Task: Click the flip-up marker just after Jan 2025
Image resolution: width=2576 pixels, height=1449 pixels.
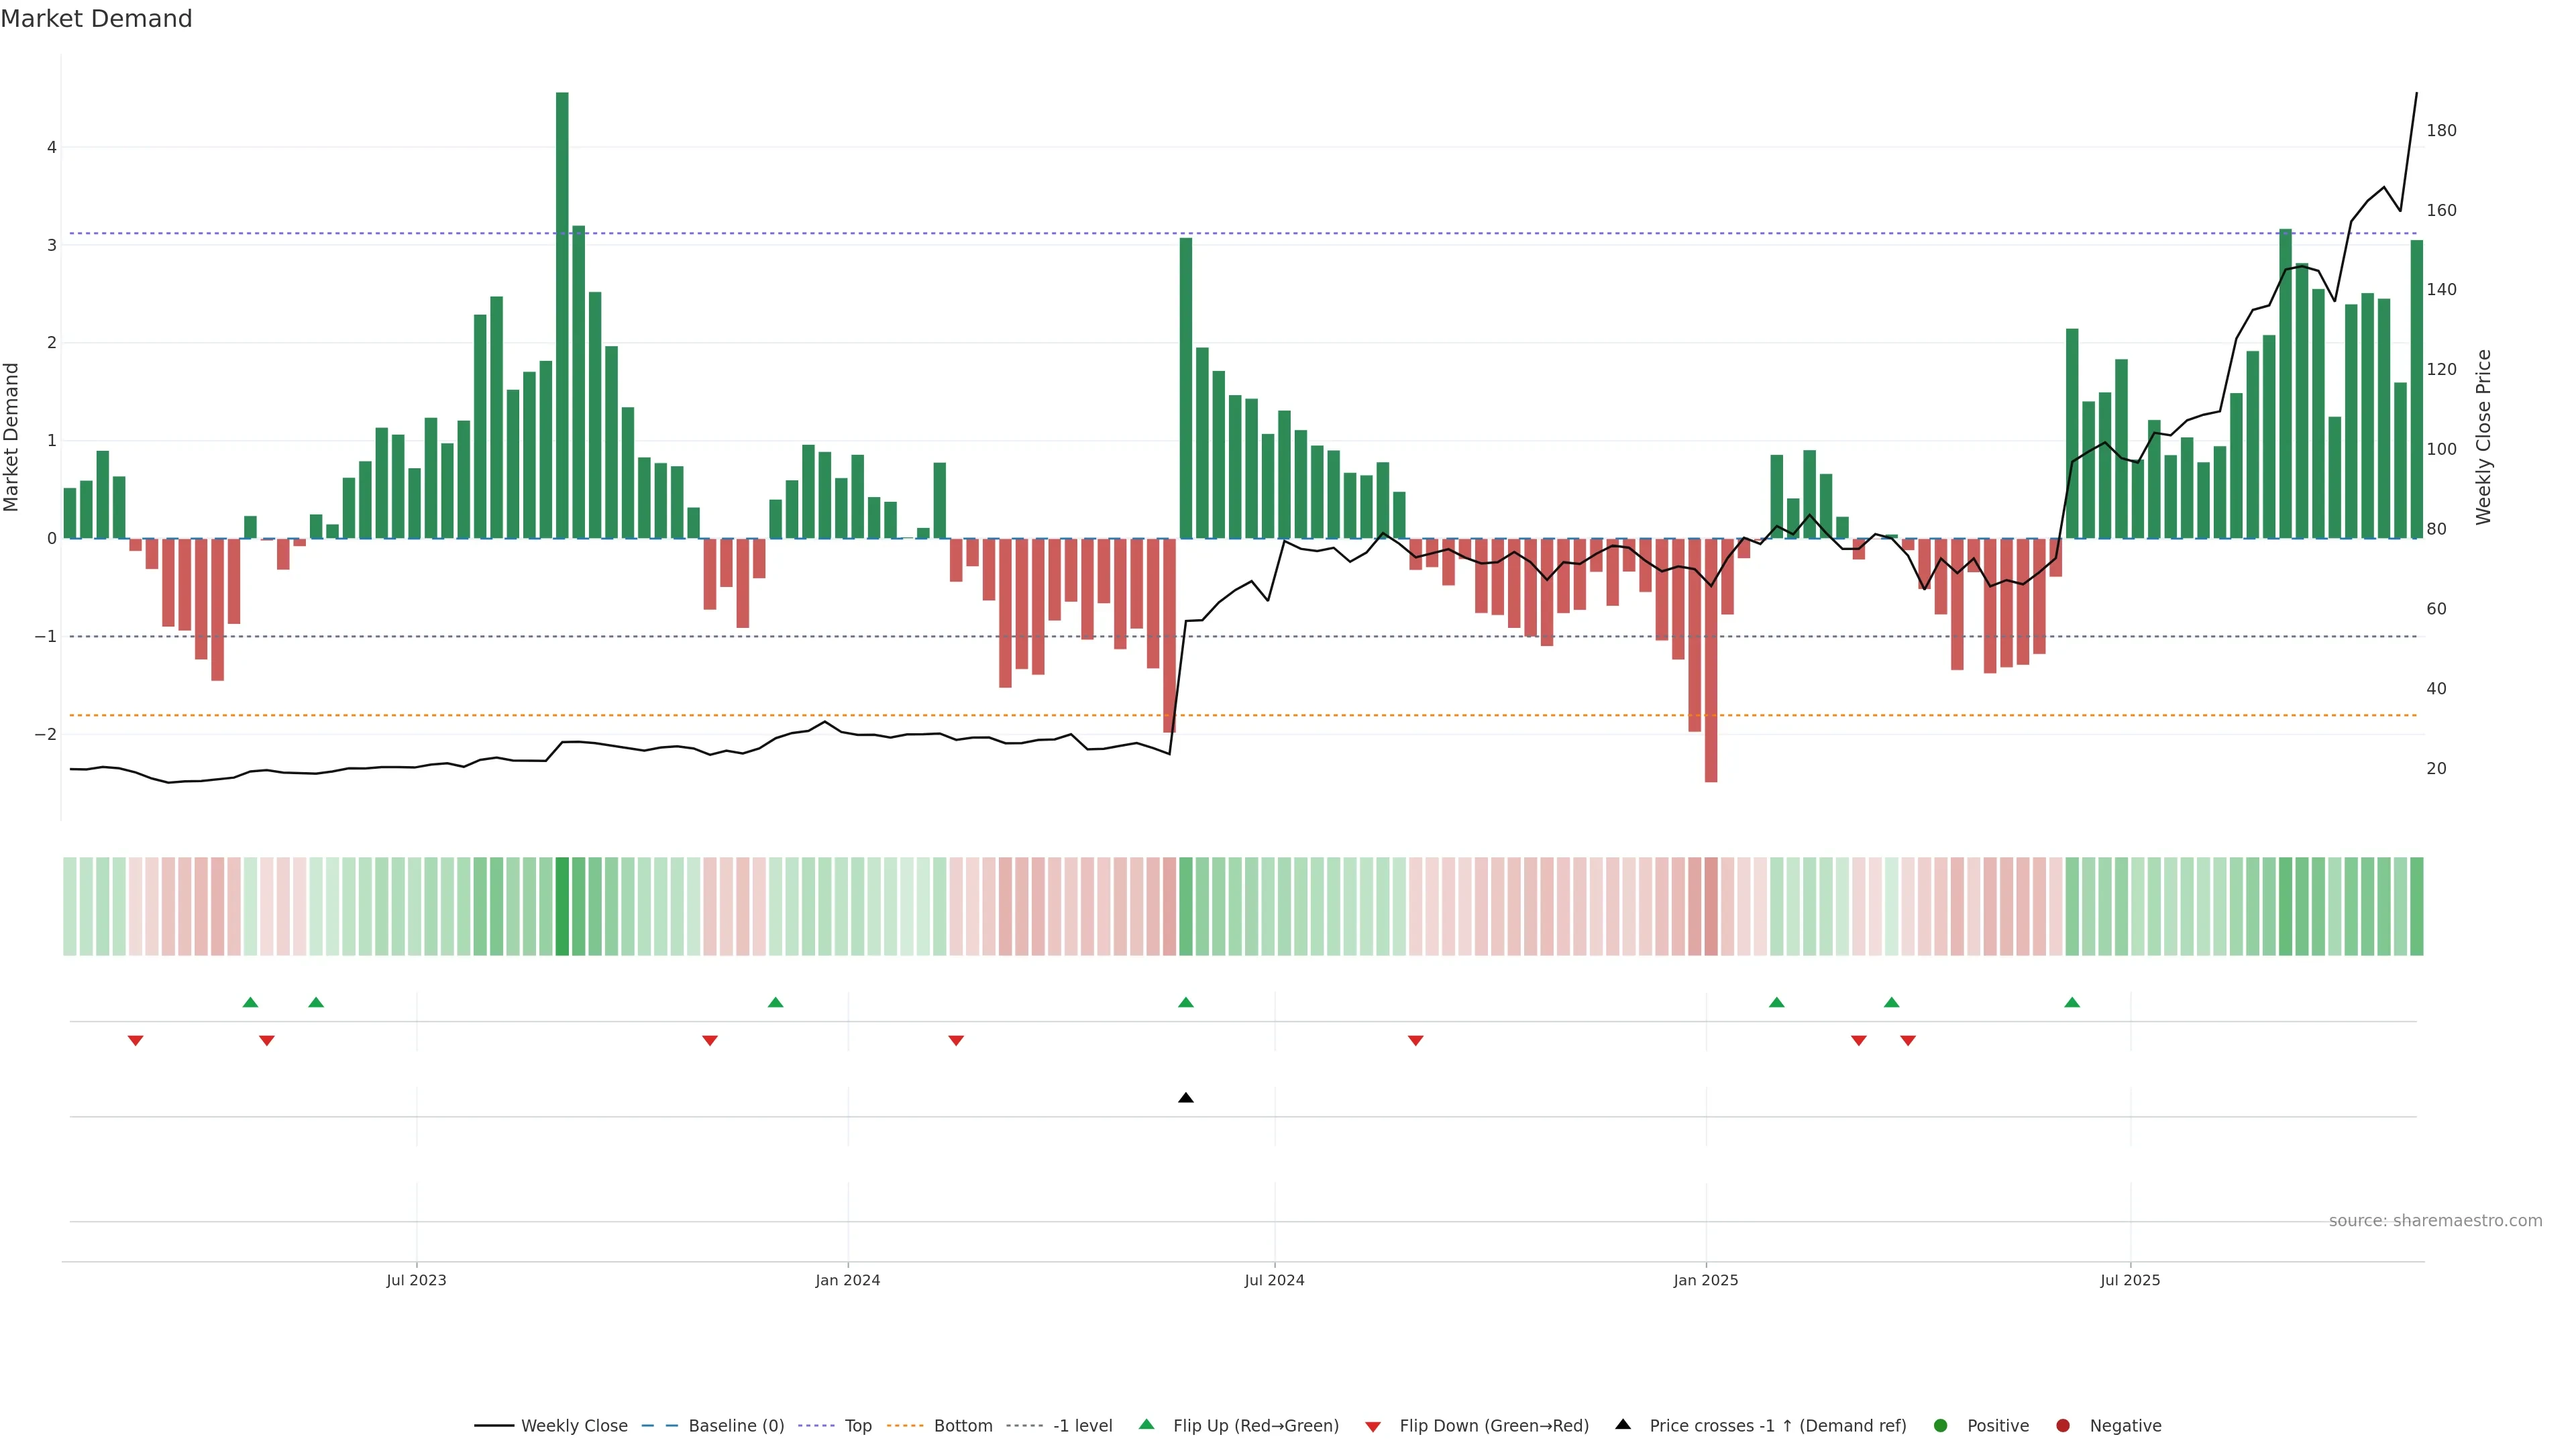Action: [1776, 1002]
